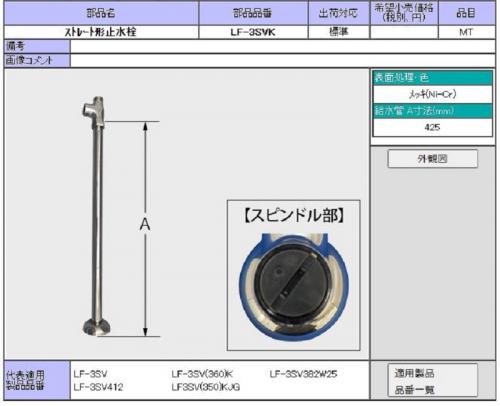Click the LF-3SV applicable product number

90,374
